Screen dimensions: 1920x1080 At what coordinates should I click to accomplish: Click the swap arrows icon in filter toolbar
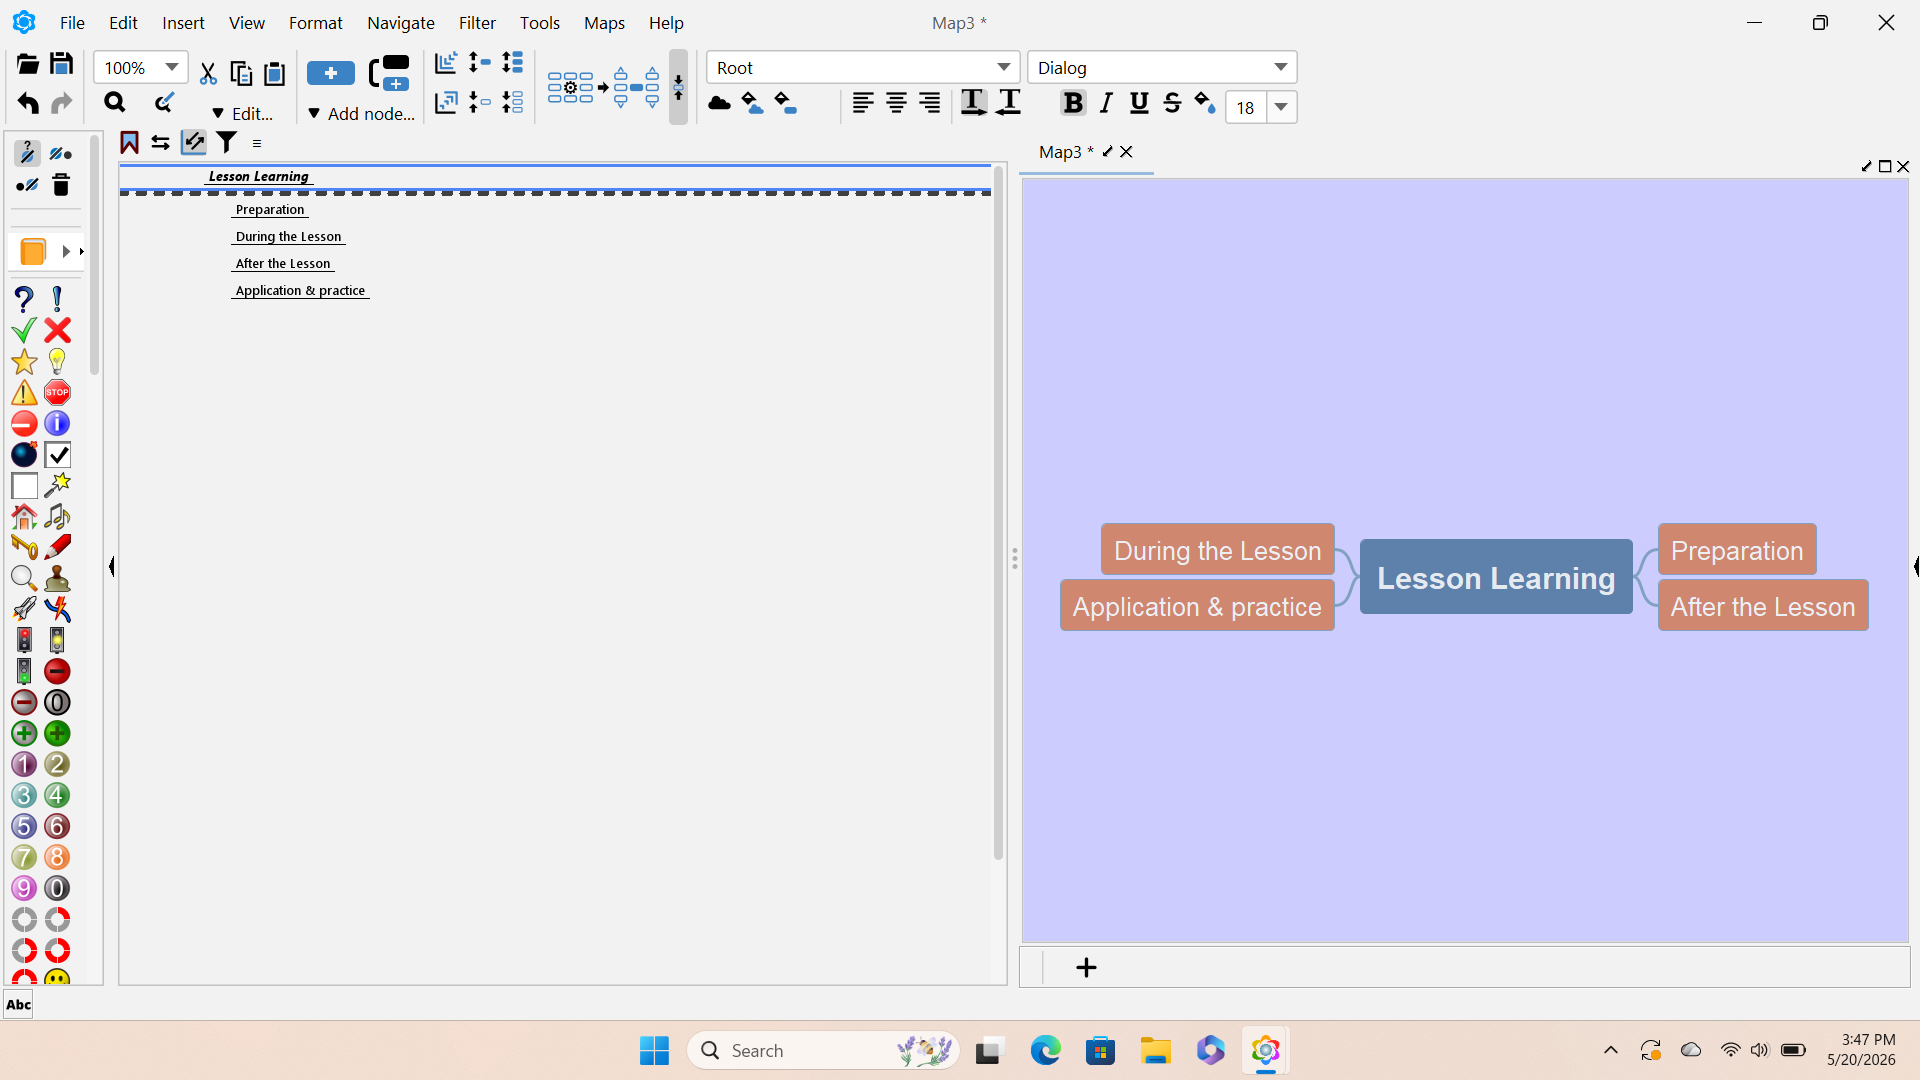pos(160,143)
